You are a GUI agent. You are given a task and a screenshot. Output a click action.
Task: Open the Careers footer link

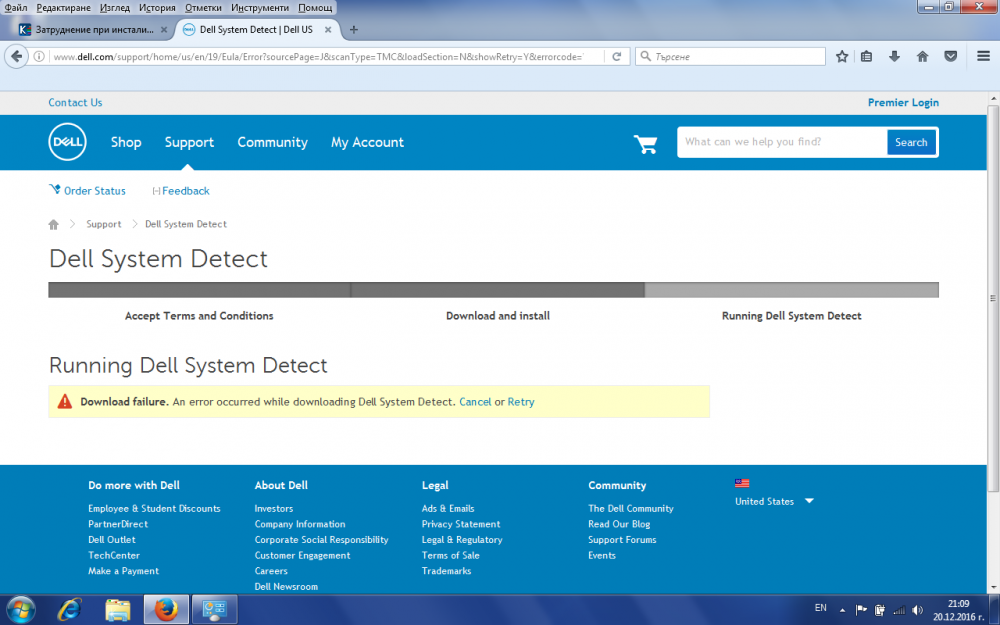[271, 571]
